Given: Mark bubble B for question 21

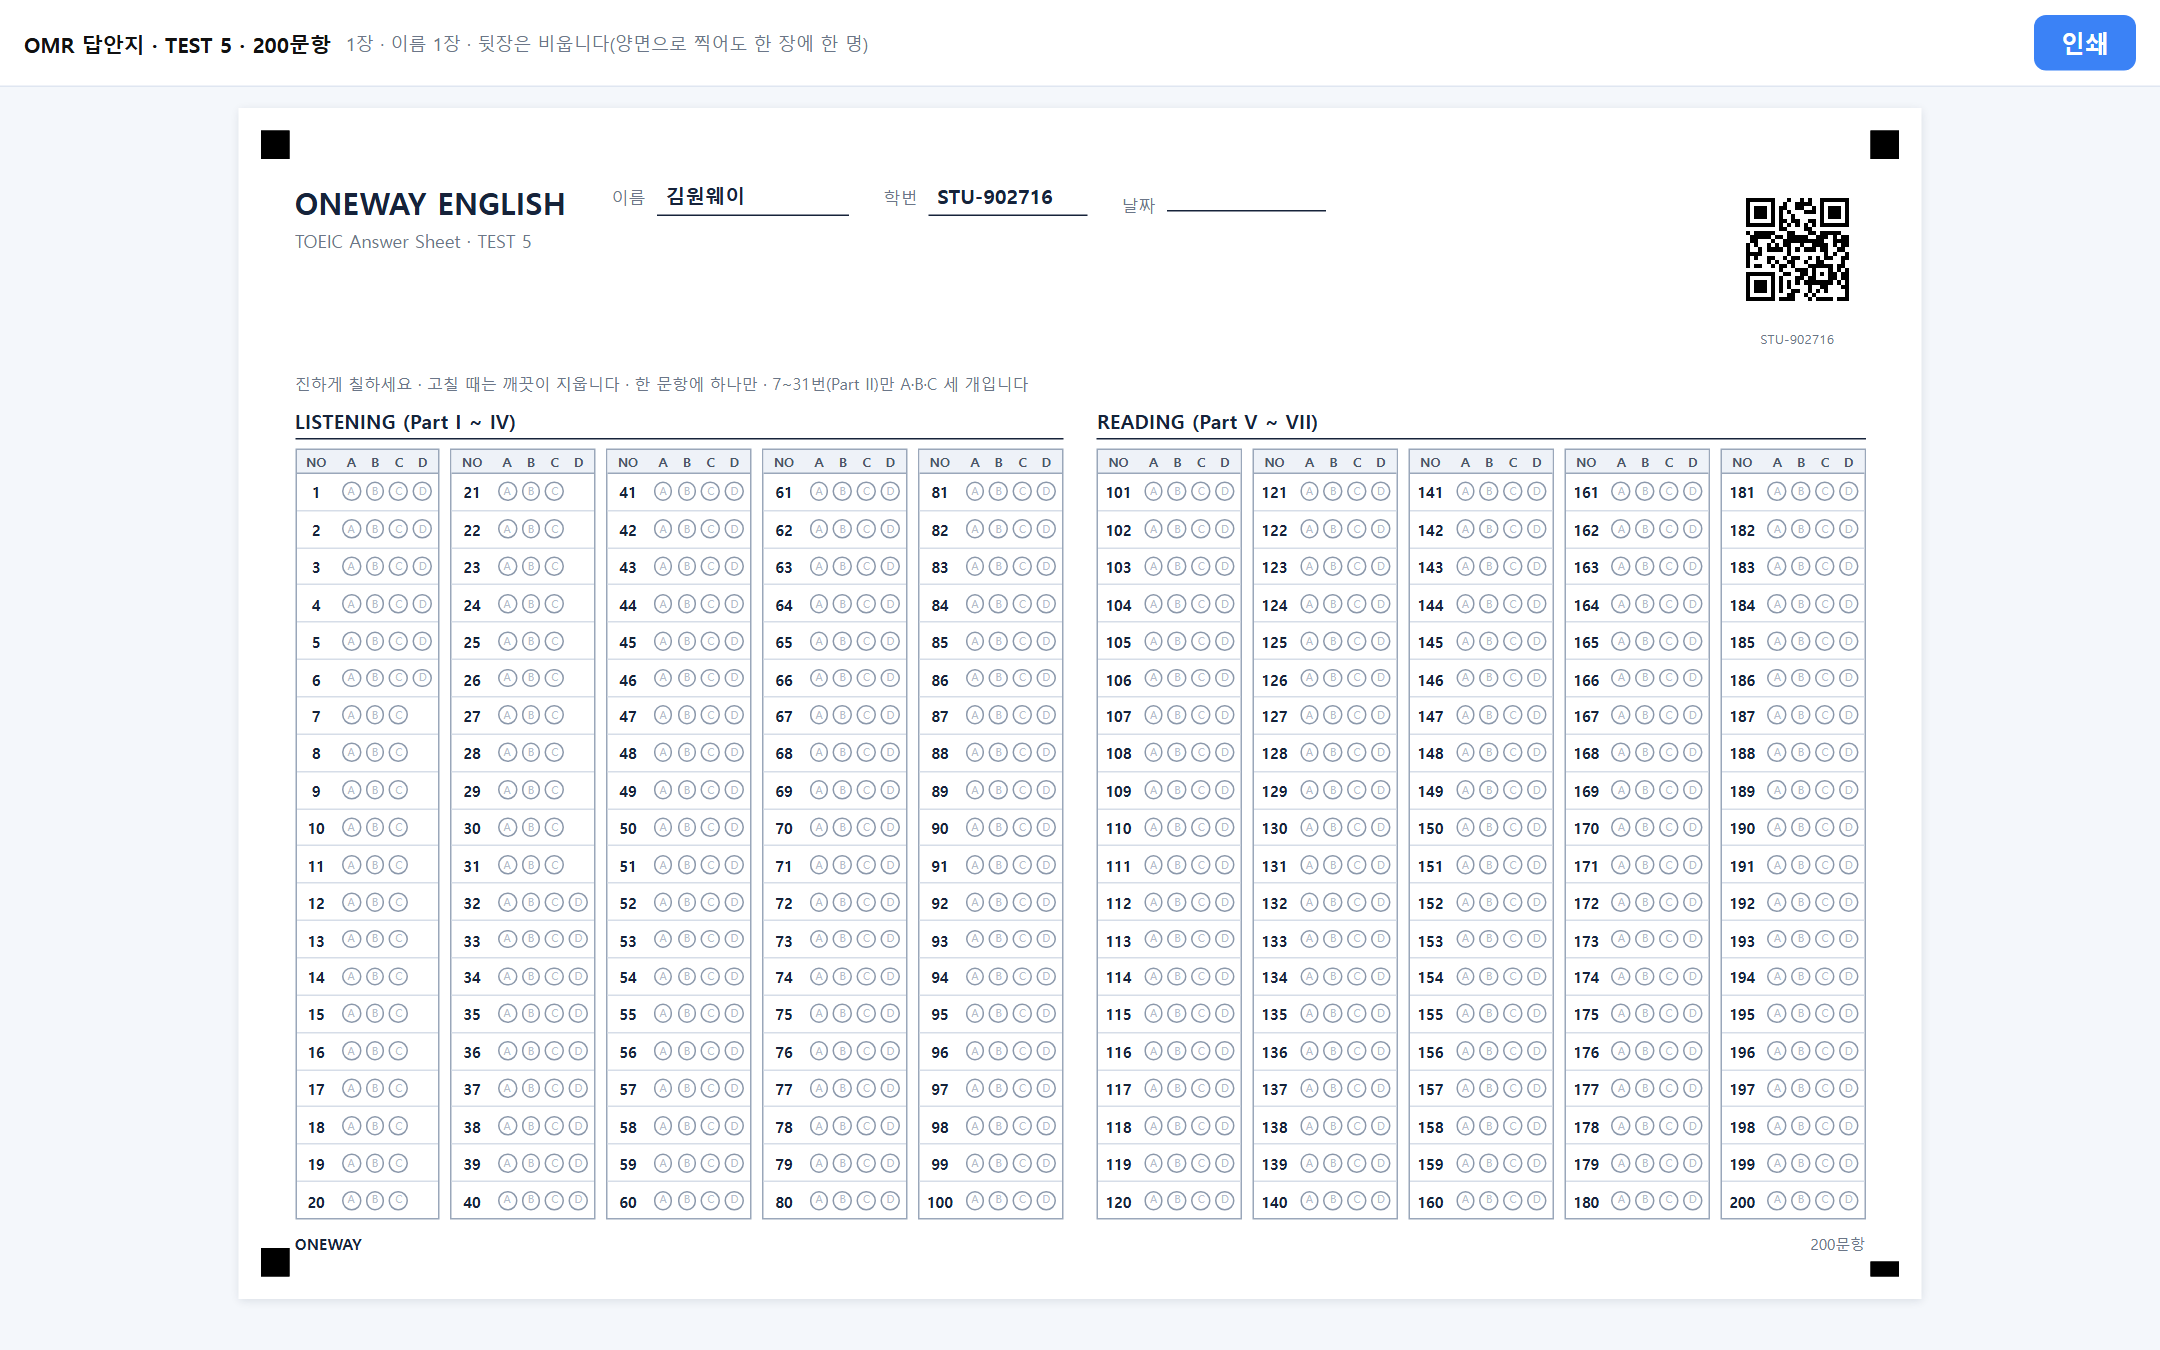Looking at the screenshot, I should pyautogui.click(x=531, y=492).
